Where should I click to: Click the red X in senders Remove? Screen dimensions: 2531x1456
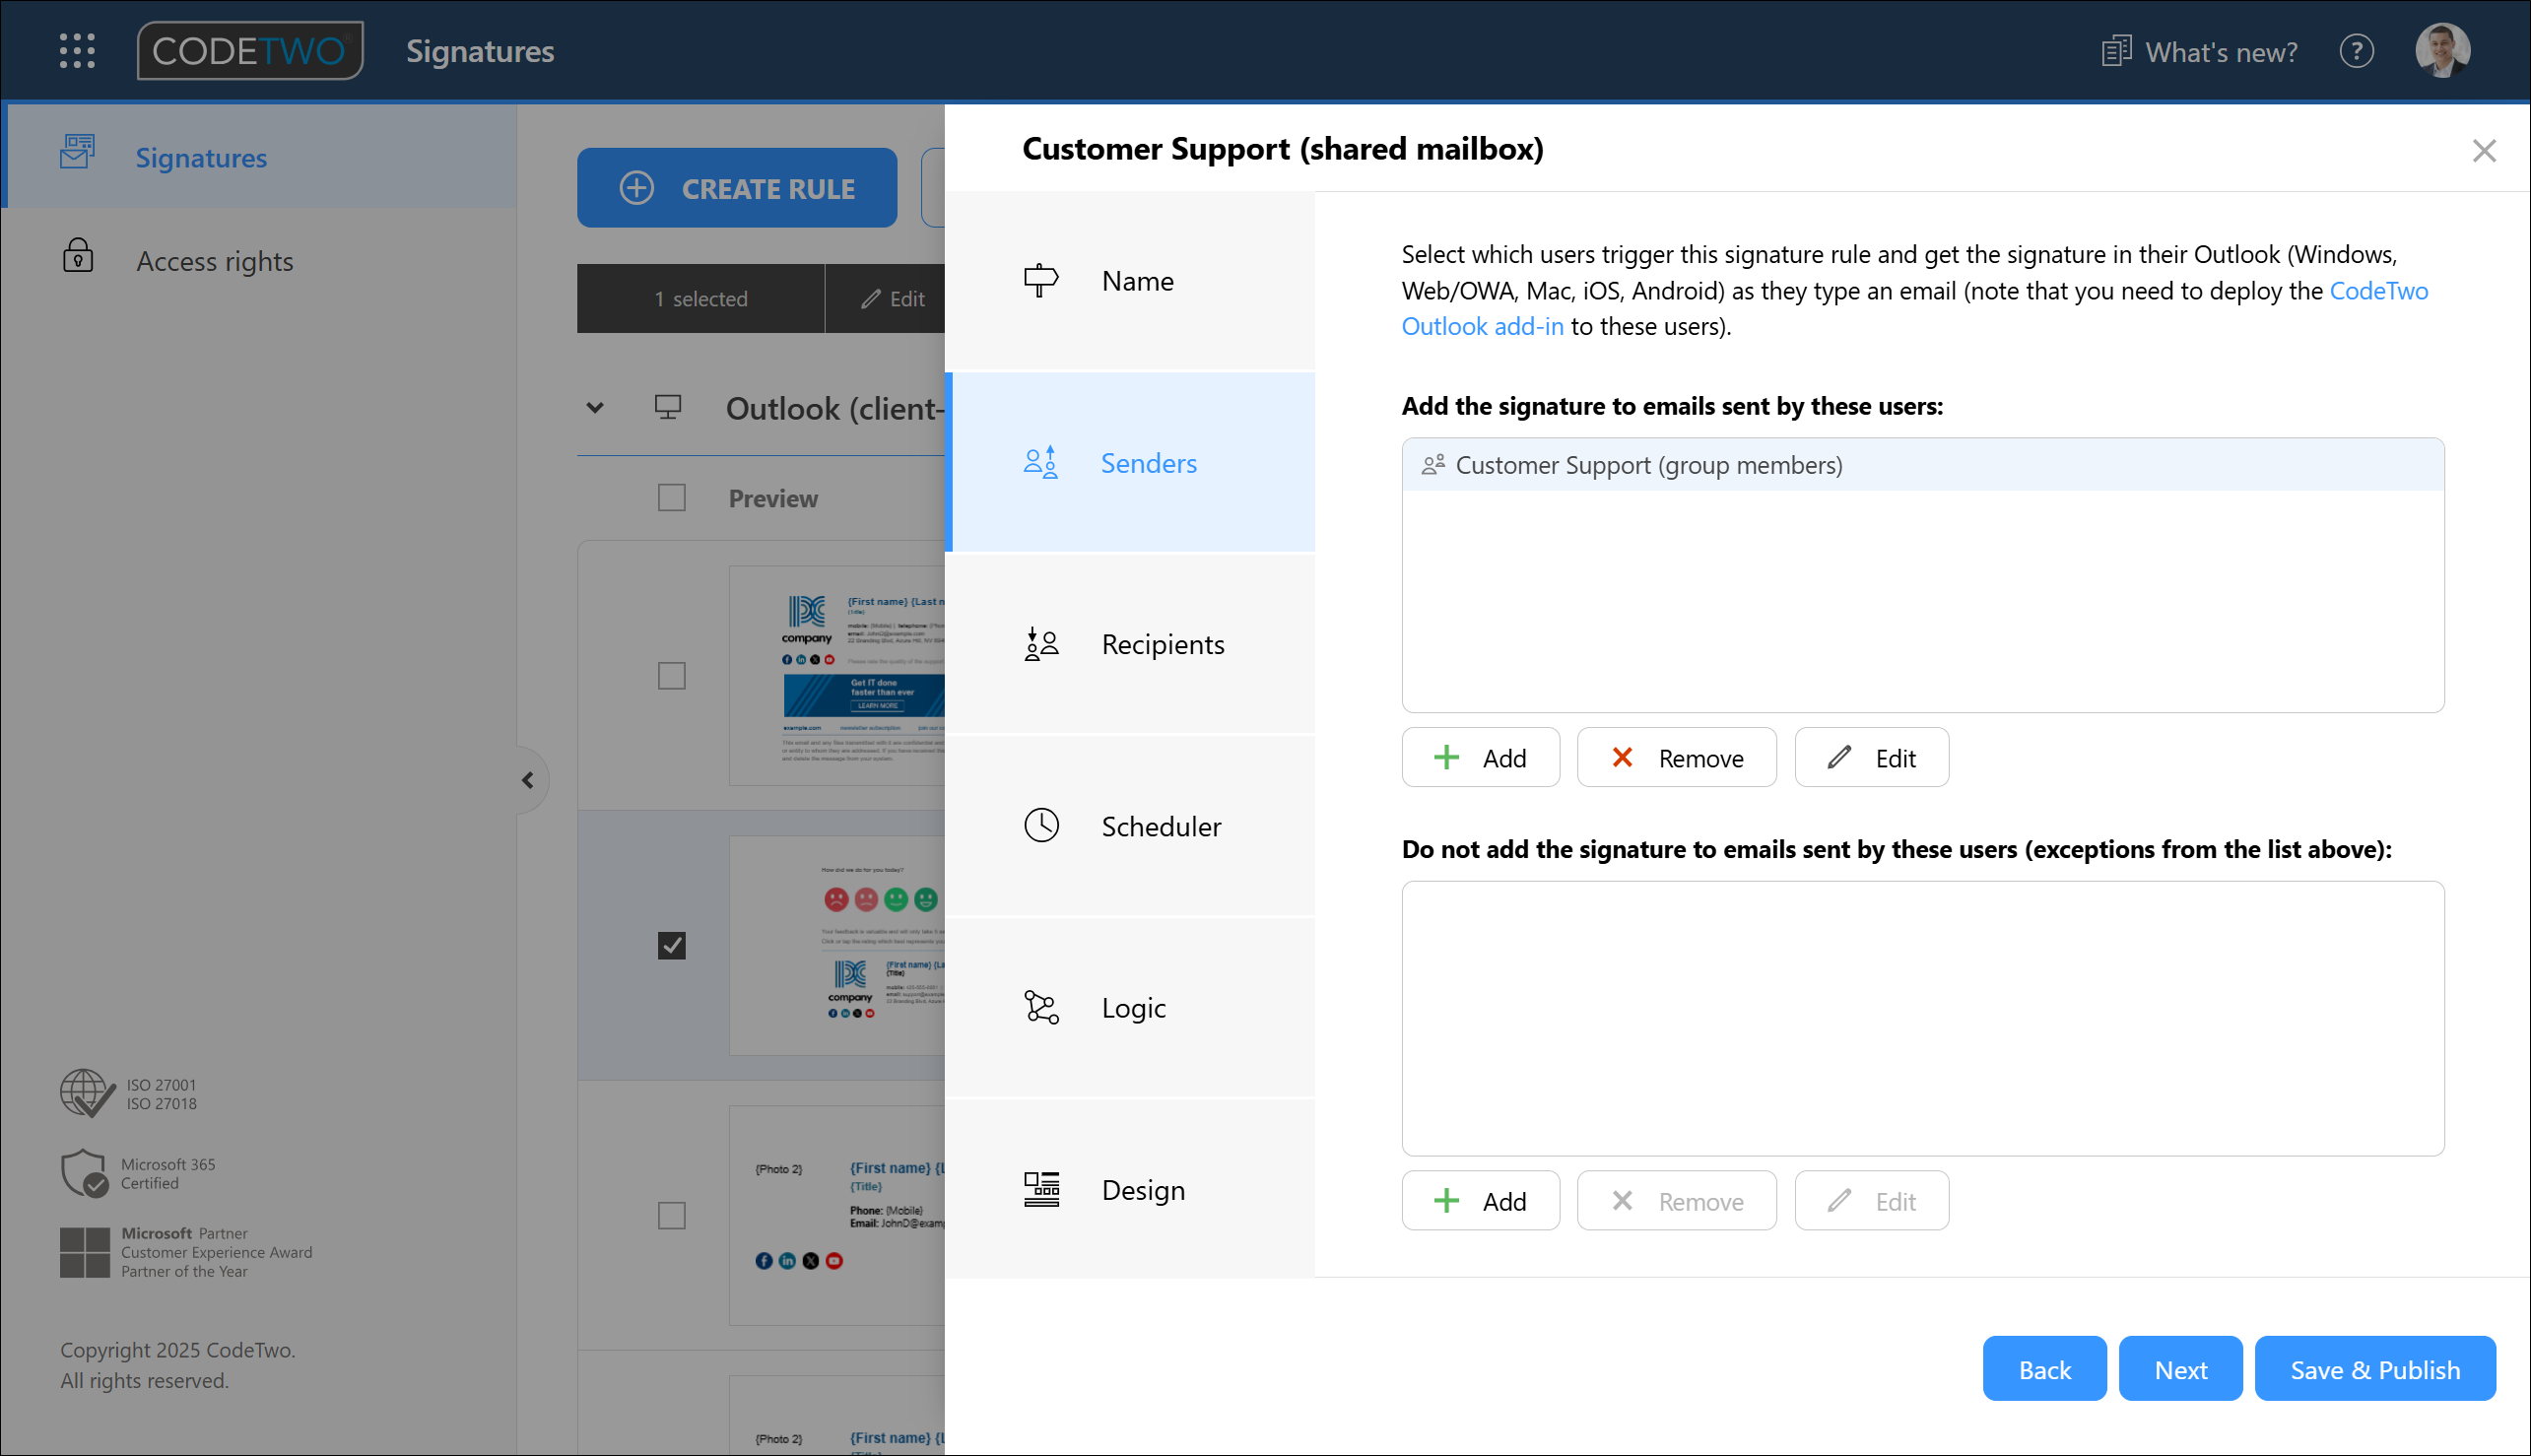pos(1622,758)
